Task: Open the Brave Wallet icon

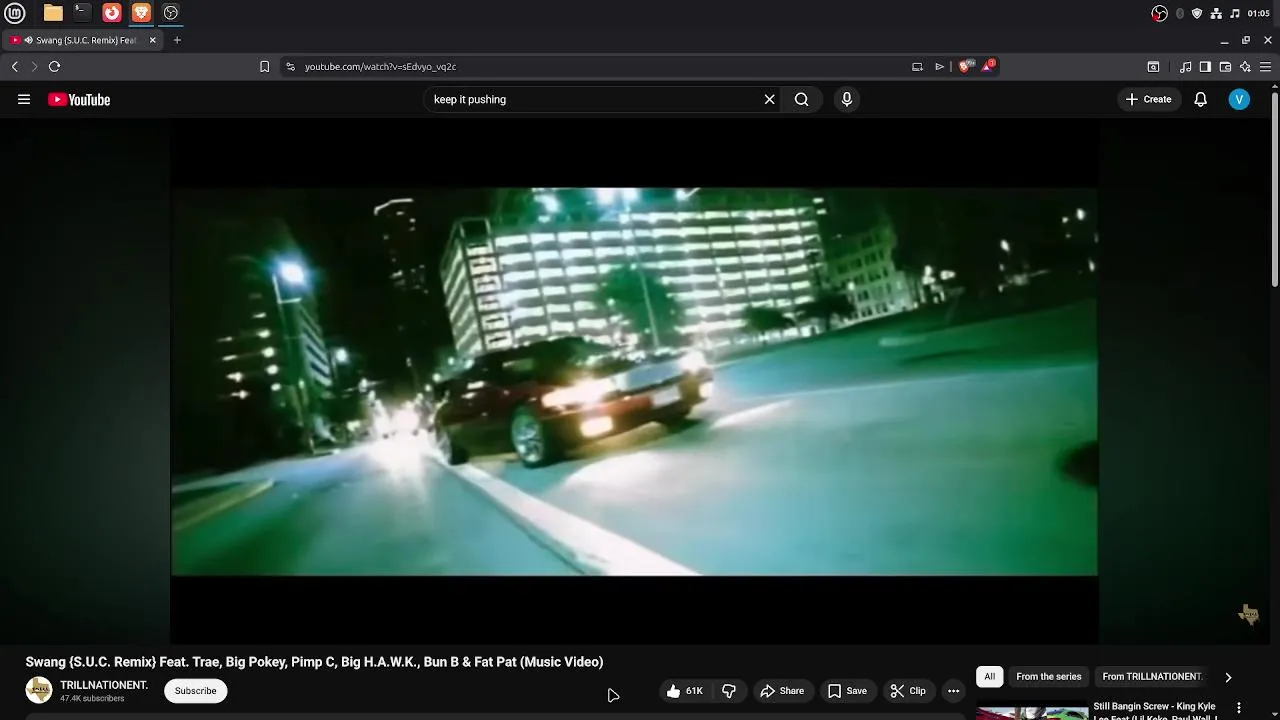Action: coord(1225,67)
